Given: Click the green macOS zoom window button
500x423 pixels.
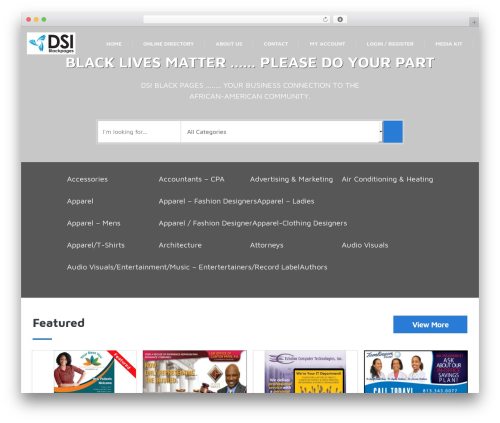Looking at the screenshot, I should pos(44,20).
